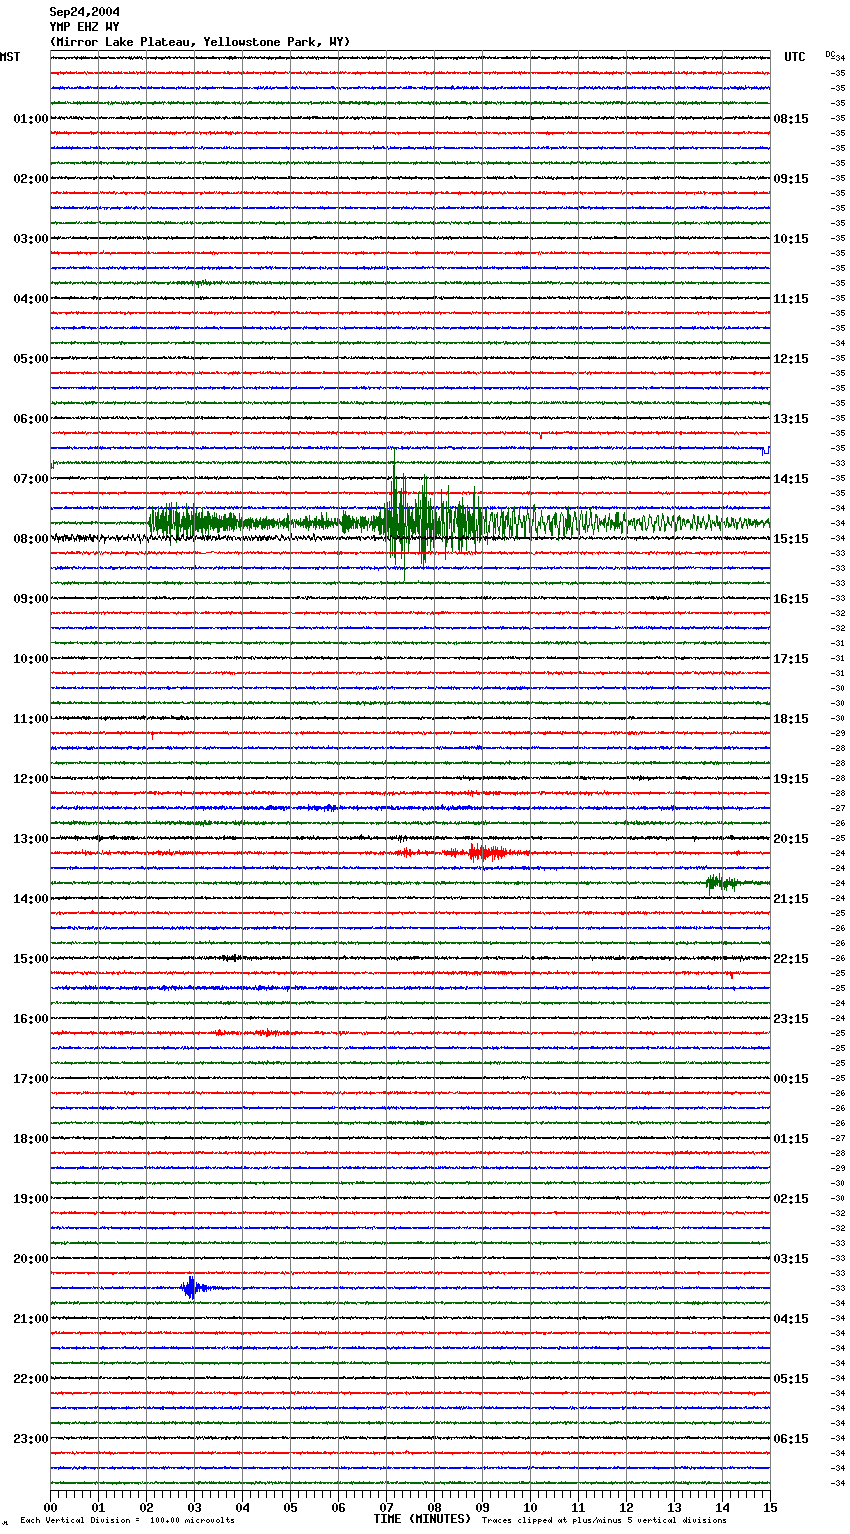Click the 06:00 MST time label
The height and width of the screenshot is (1534, 850).
coord(30,419)
